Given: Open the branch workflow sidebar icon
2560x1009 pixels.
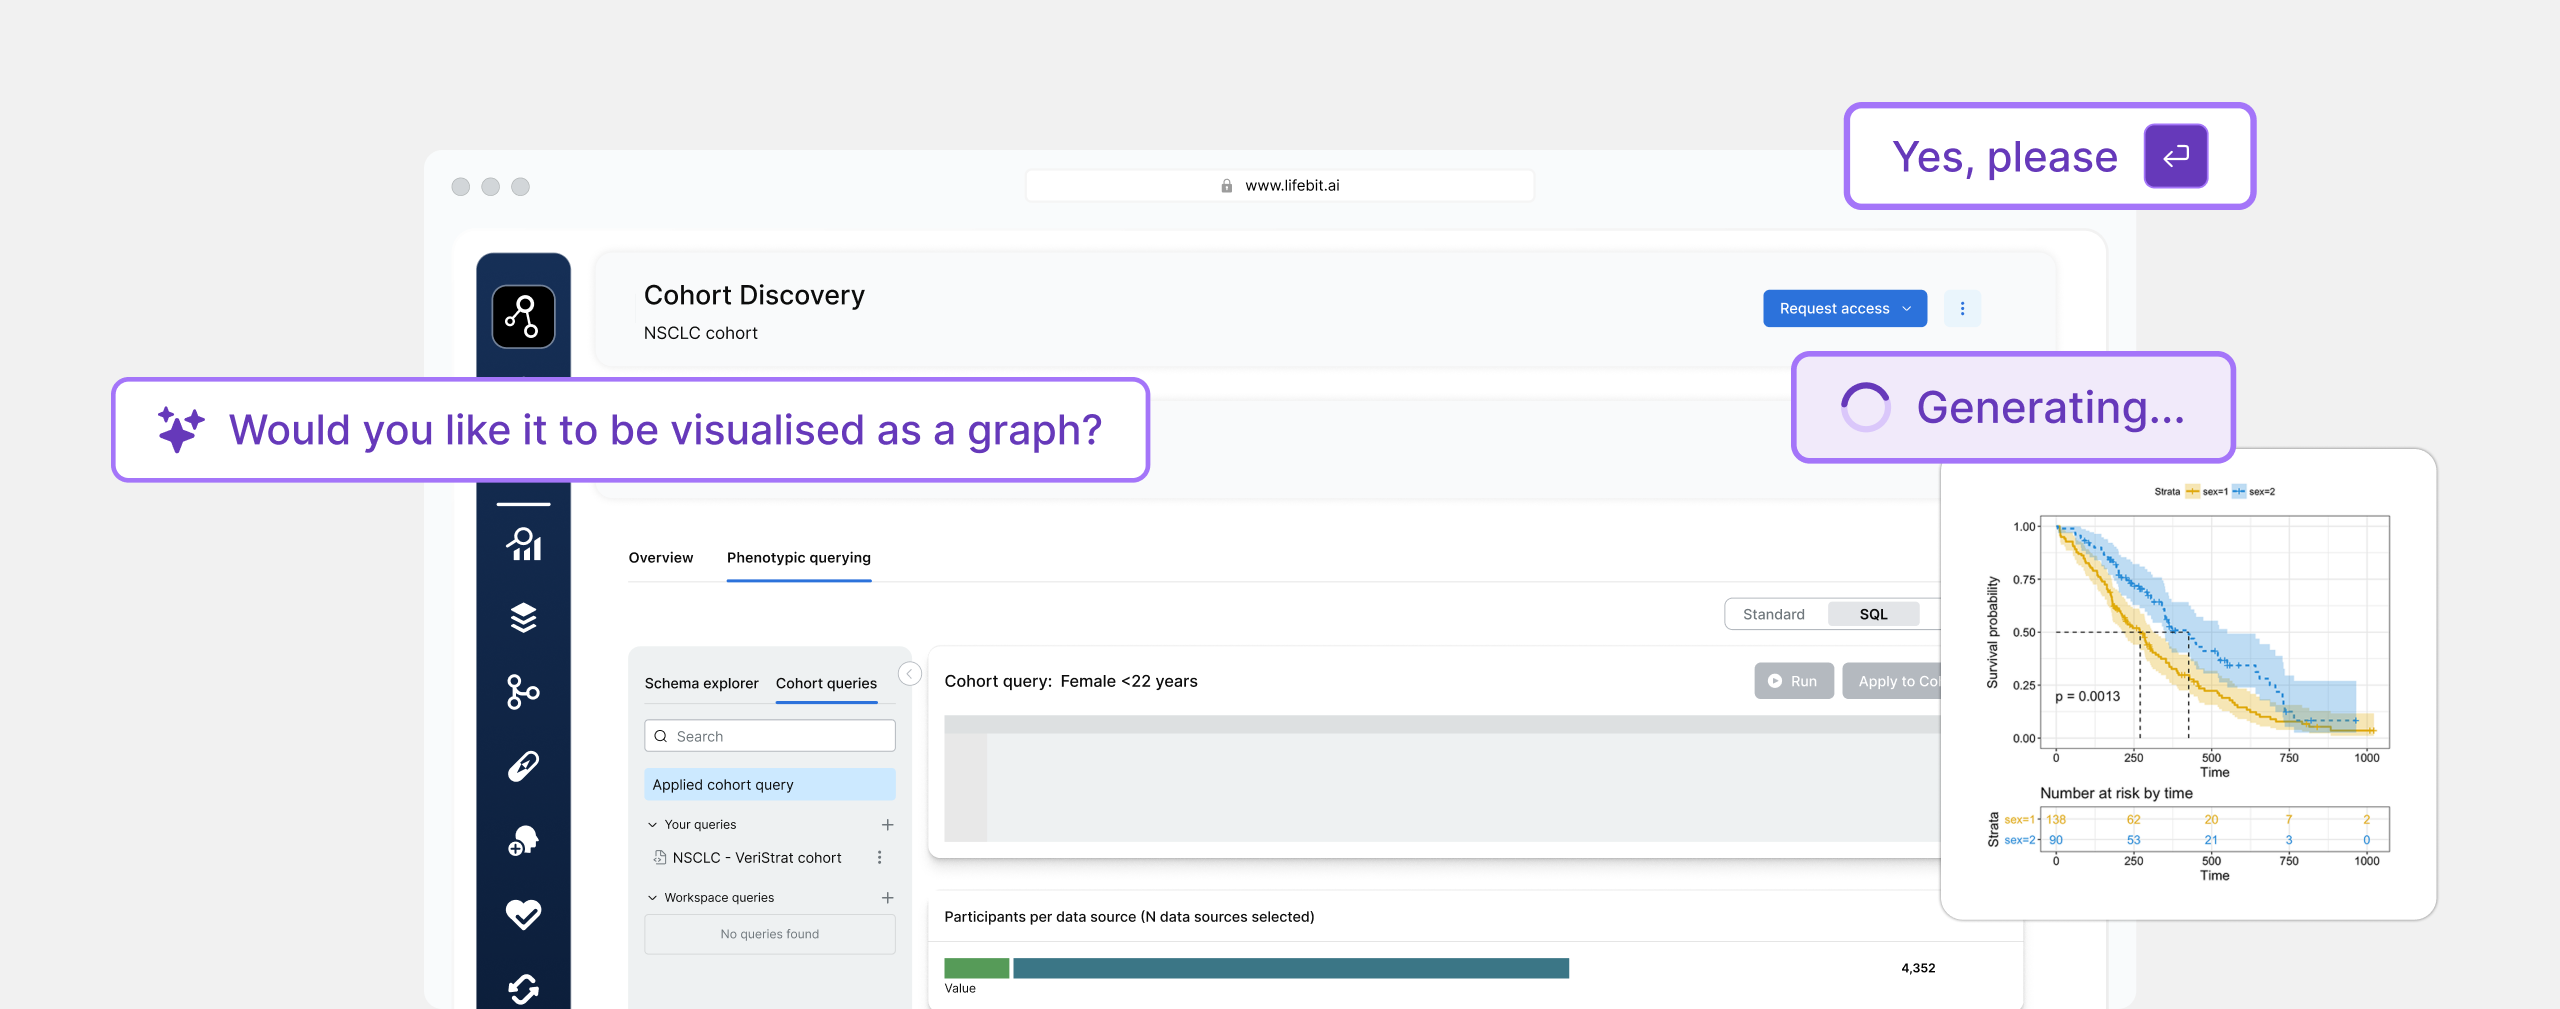Looking at the screenshot, I should pos(523,692).
